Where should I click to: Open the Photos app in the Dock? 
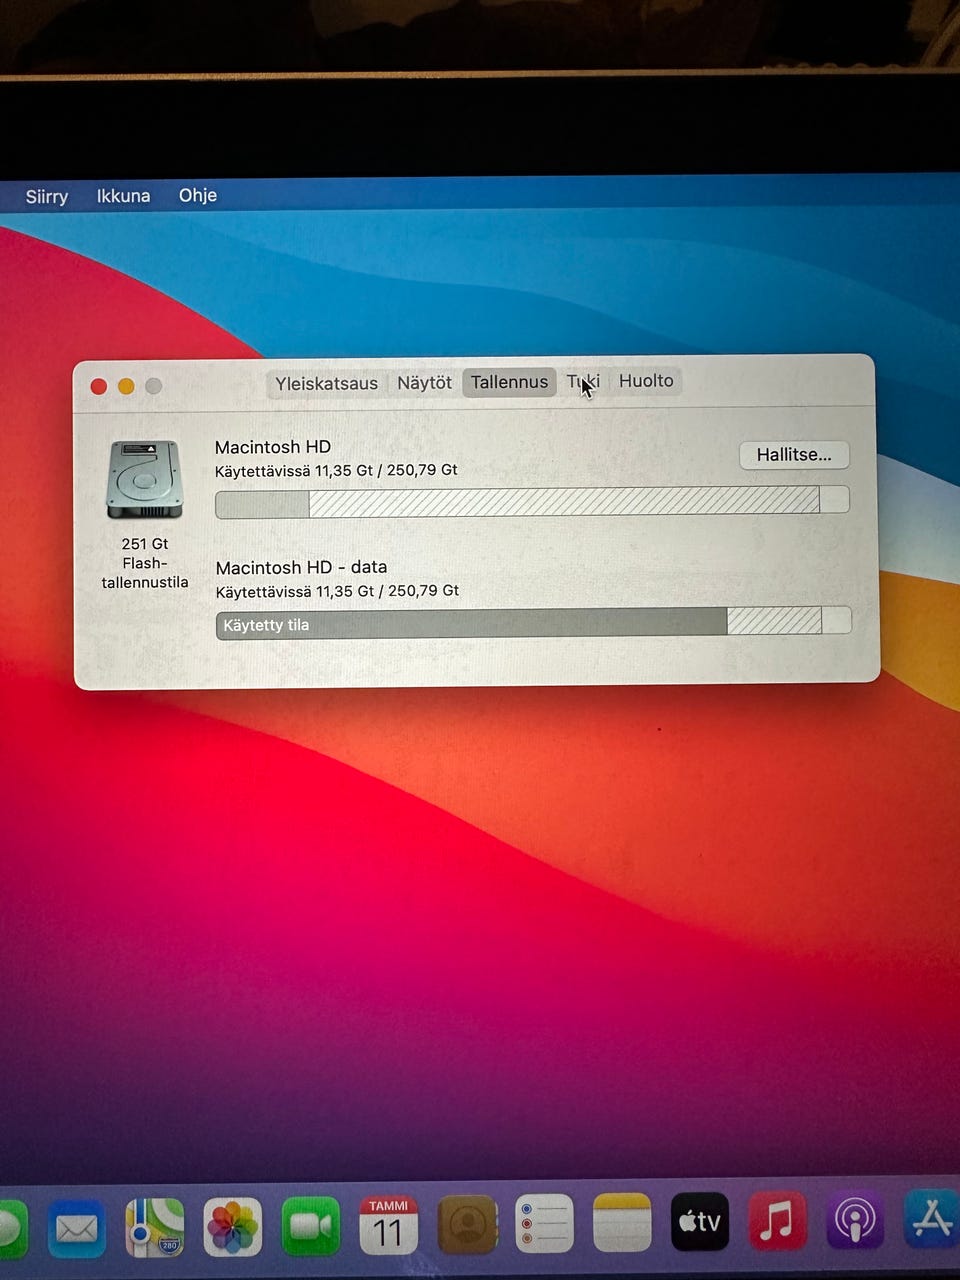[232, 1226]
